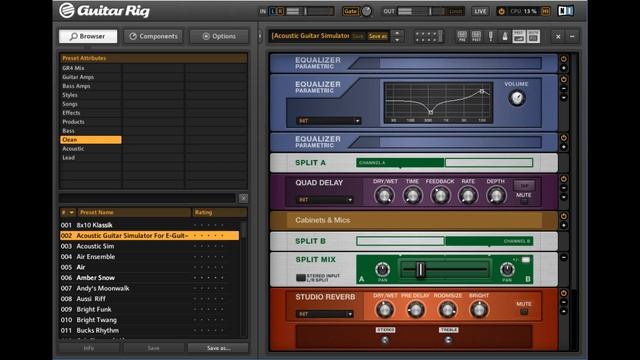640x360 pixels.
Task: Click the Quad Delay TAP button
Action: tap(524, 185)
